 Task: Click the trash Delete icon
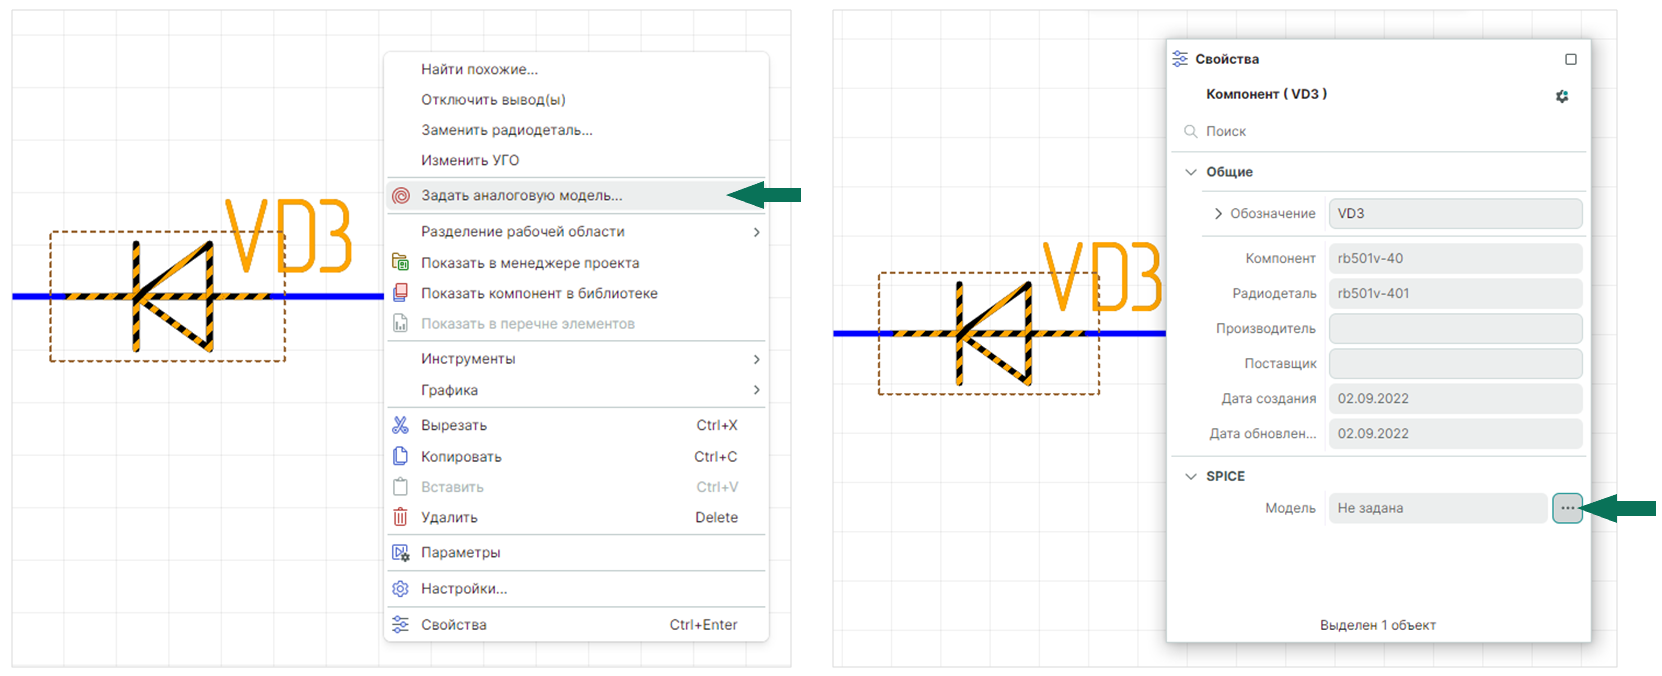coord(401,517)
